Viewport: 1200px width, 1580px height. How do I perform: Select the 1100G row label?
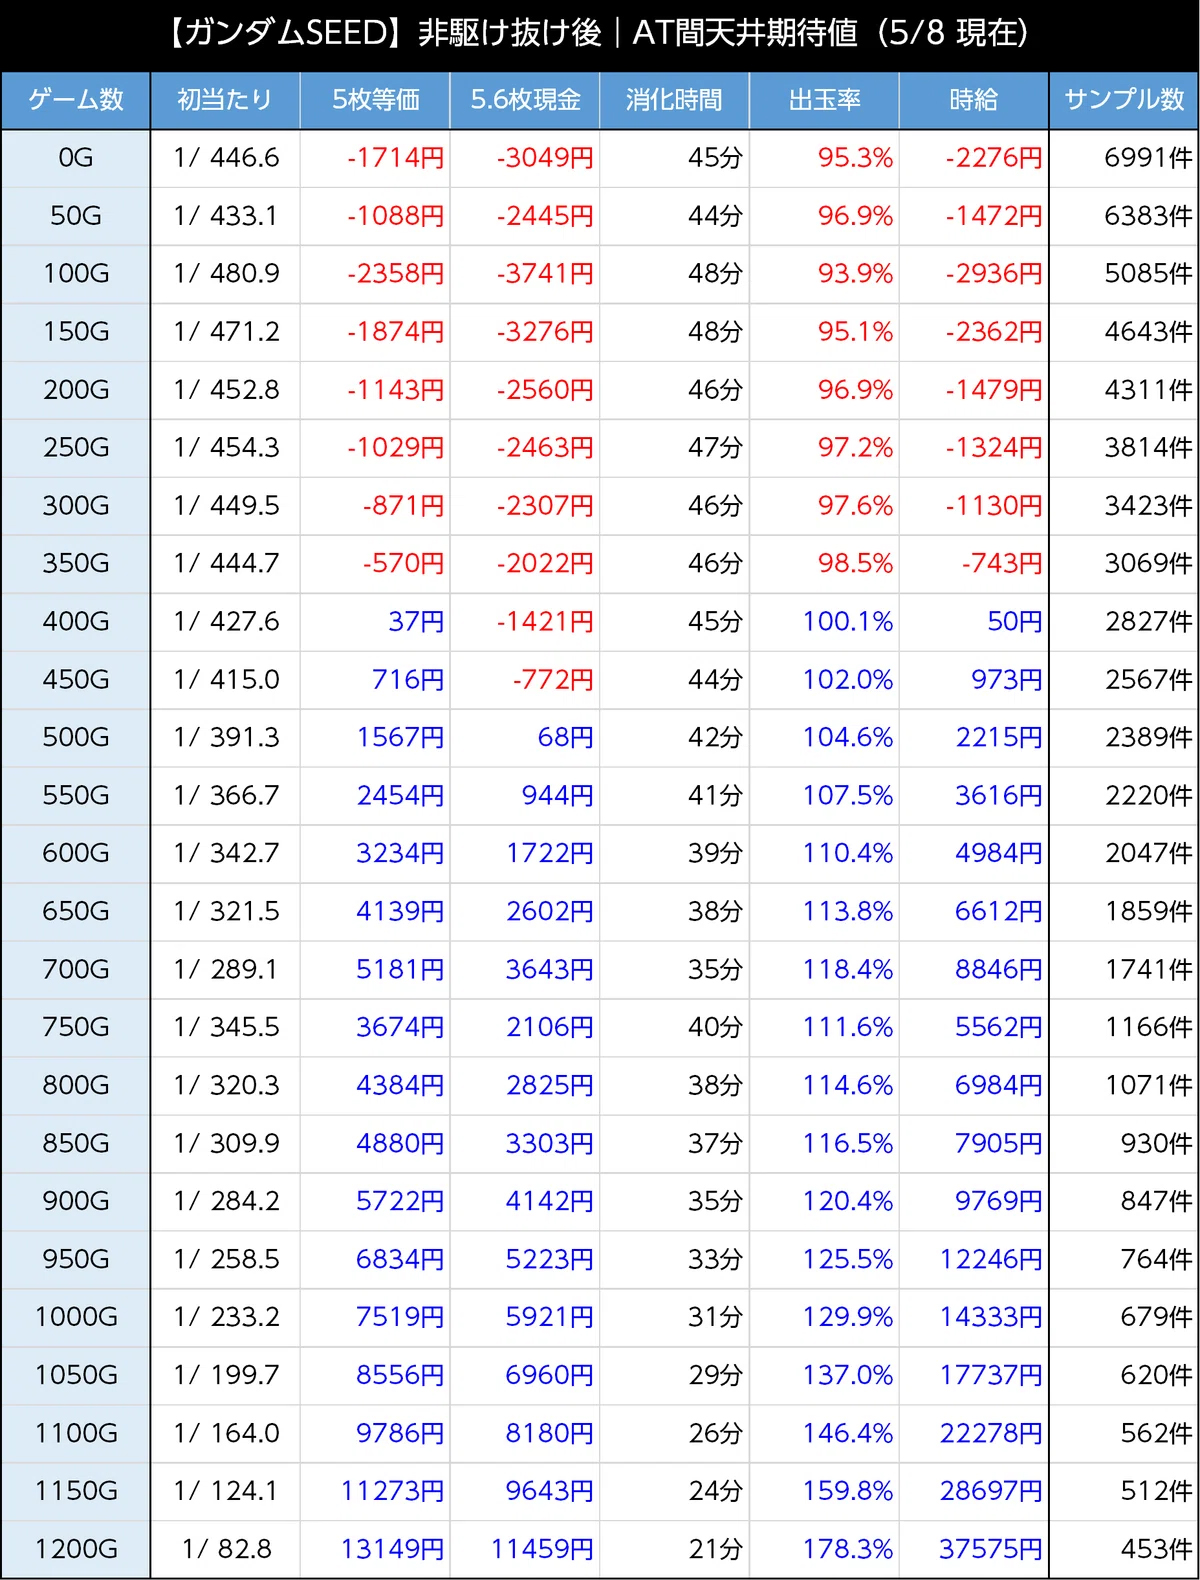tap(76, 1434)
